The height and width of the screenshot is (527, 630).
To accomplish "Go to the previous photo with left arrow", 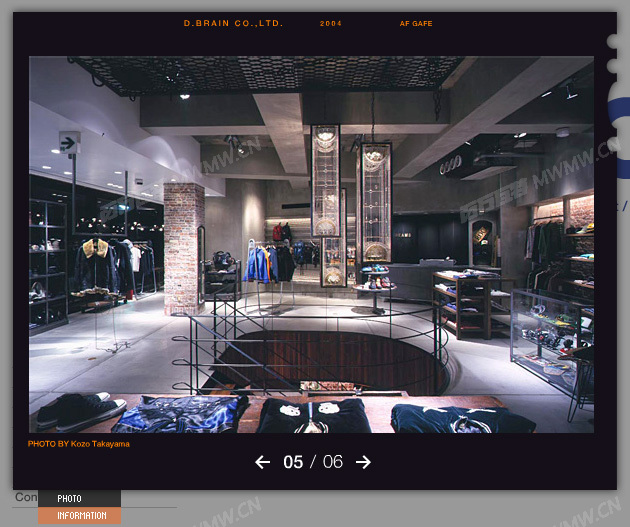I will pos(262,462).
